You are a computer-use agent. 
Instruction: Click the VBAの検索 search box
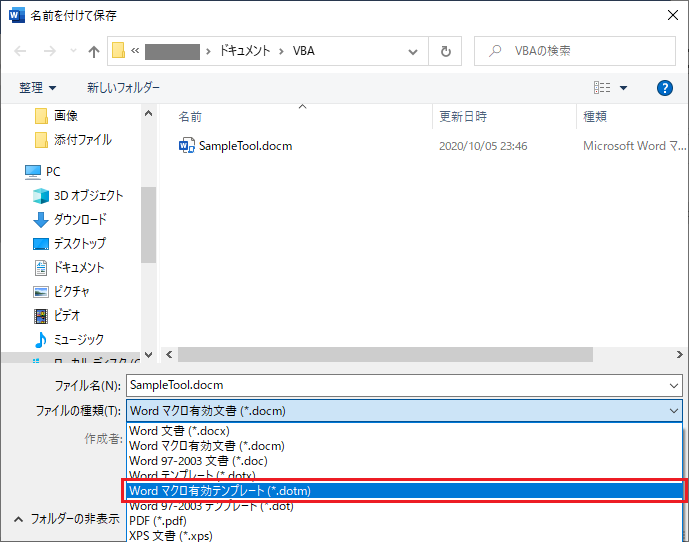pos(575,51)
